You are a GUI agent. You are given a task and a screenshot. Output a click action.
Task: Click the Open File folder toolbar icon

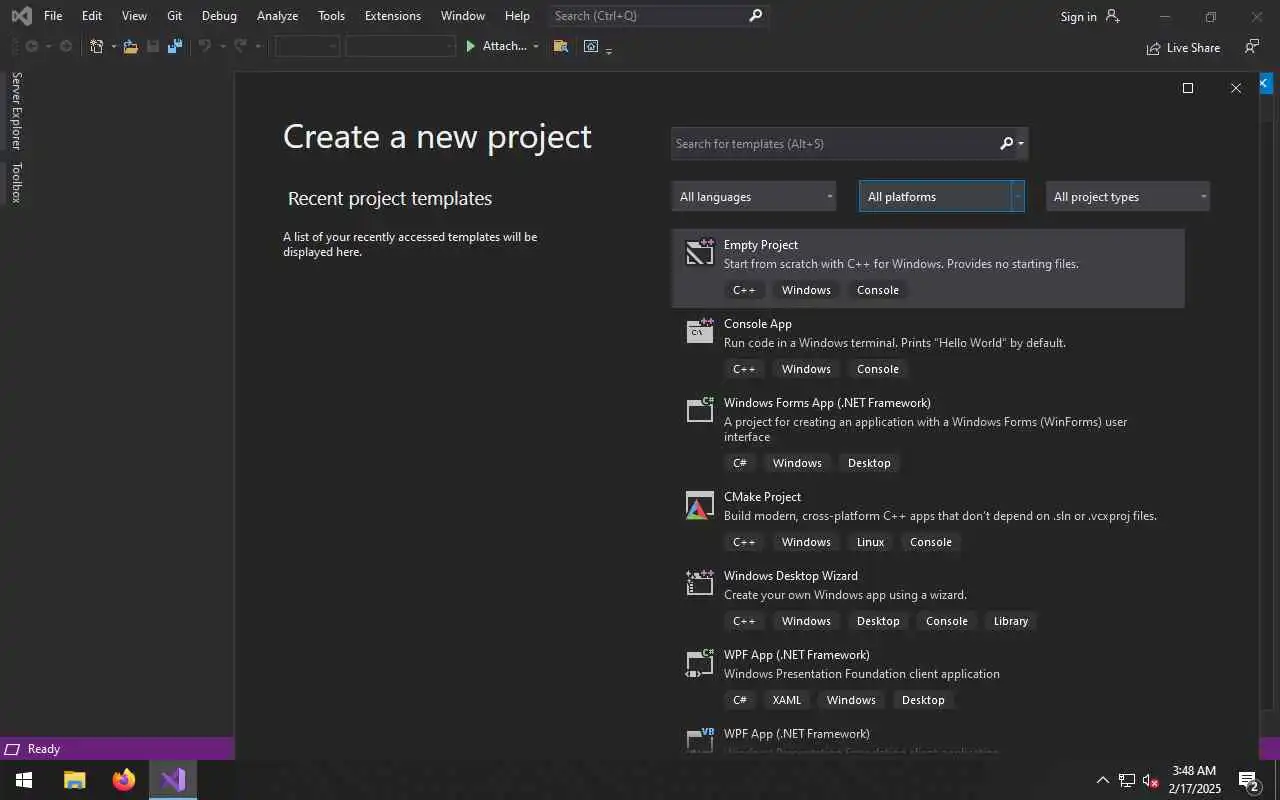pos(130,46)
